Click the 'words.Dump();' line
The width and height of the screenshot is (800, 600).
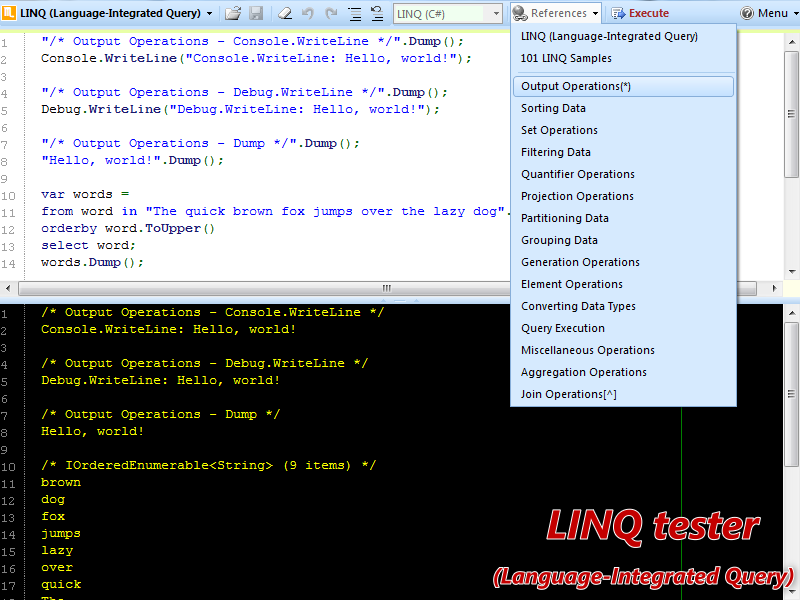click(92, 263)
